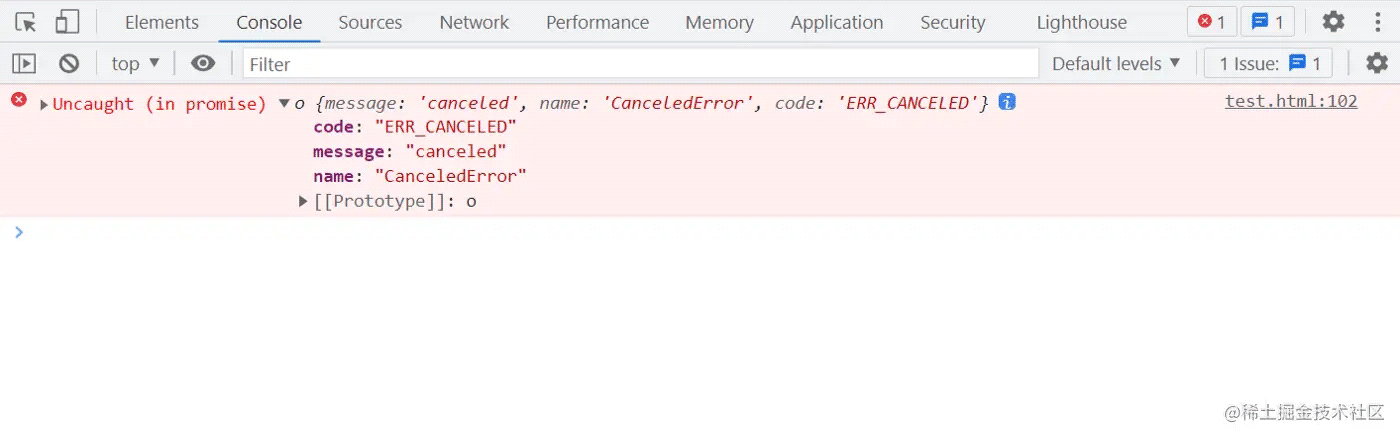Expand the Uncaught (in promise) error
Image resolution: width=1400 pixels, height=437 pixels.
tap(44, 104)
